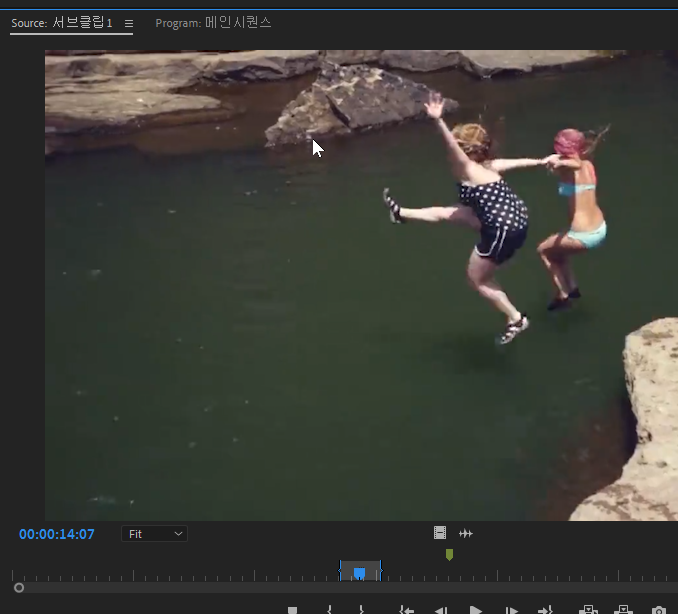The height and width of the screenshot is (614, 678).
Task: Click the Drag Audio Only waveform icon
Action: (x=466, y=534)
